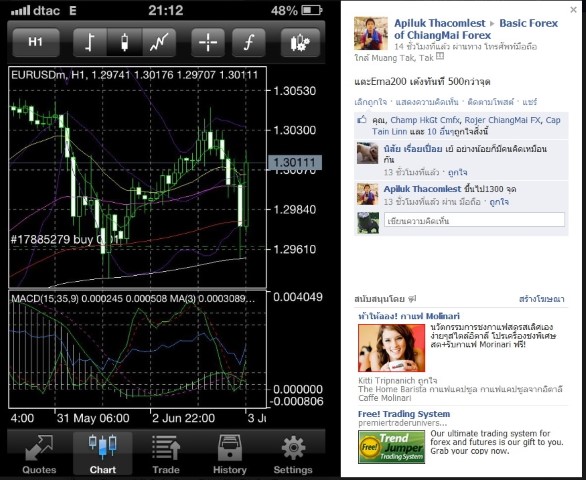Open the Free! Trading System ad
The height and width of the screenshot is (480, 586).
coord(404,414)
